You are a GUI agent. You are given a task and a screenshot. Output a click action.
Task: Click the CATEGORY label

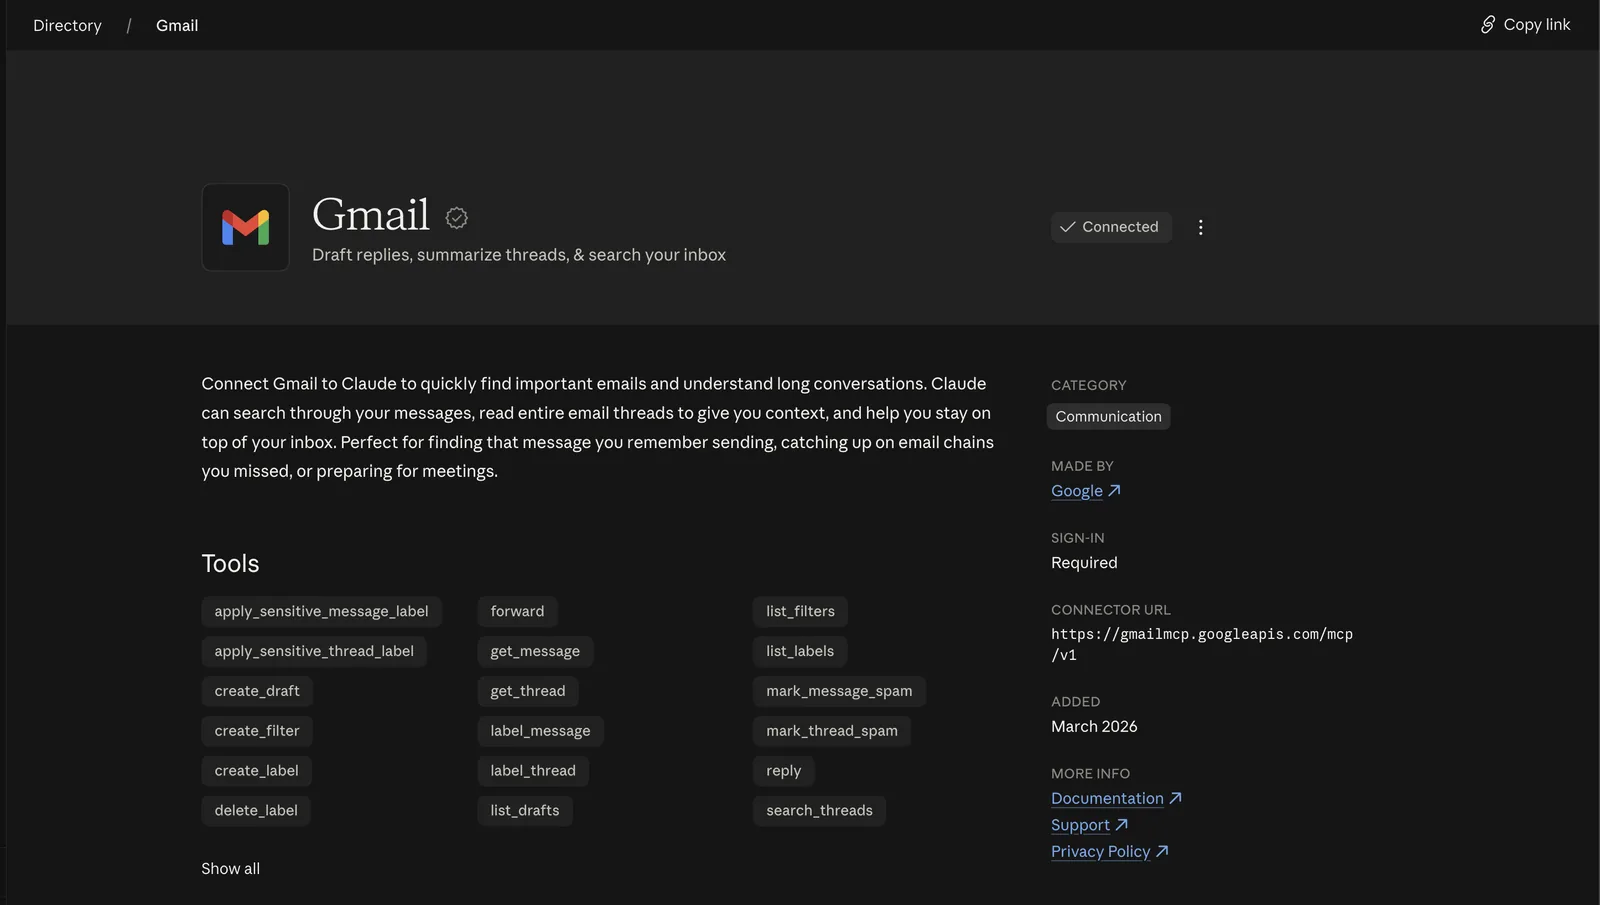(1088, 385)
